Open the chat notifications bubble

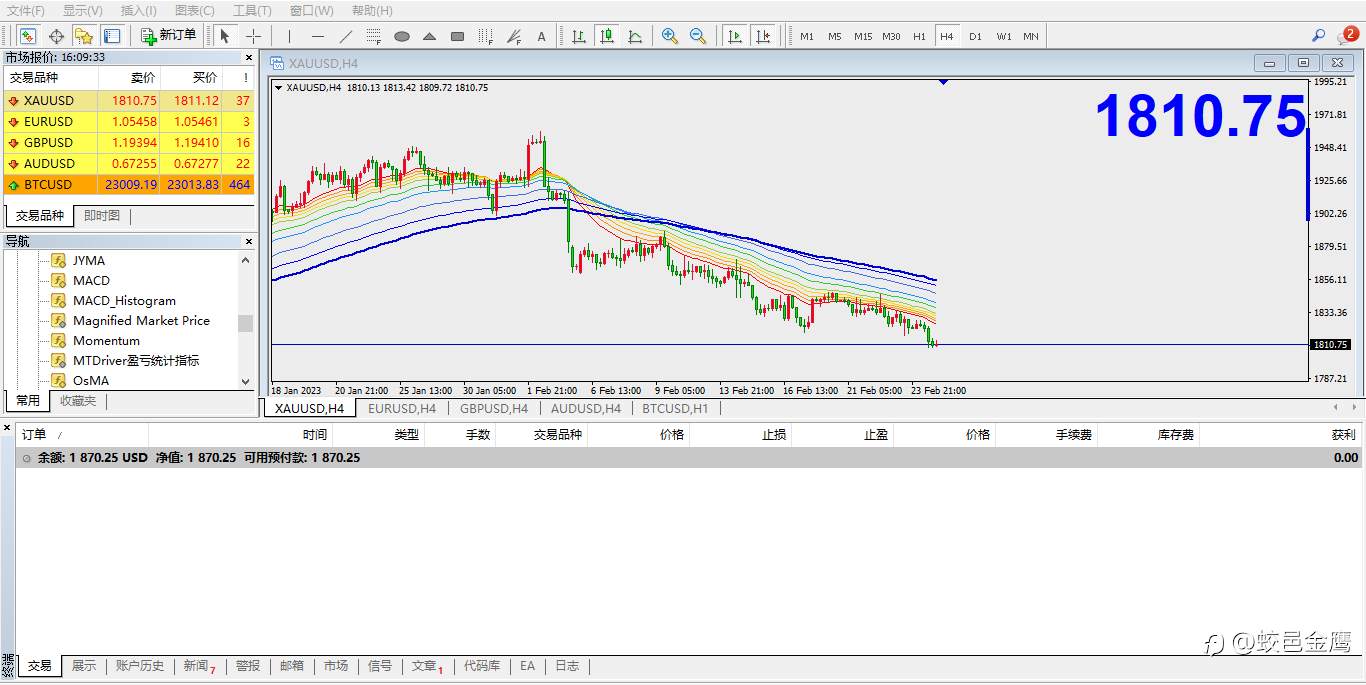1347,36
